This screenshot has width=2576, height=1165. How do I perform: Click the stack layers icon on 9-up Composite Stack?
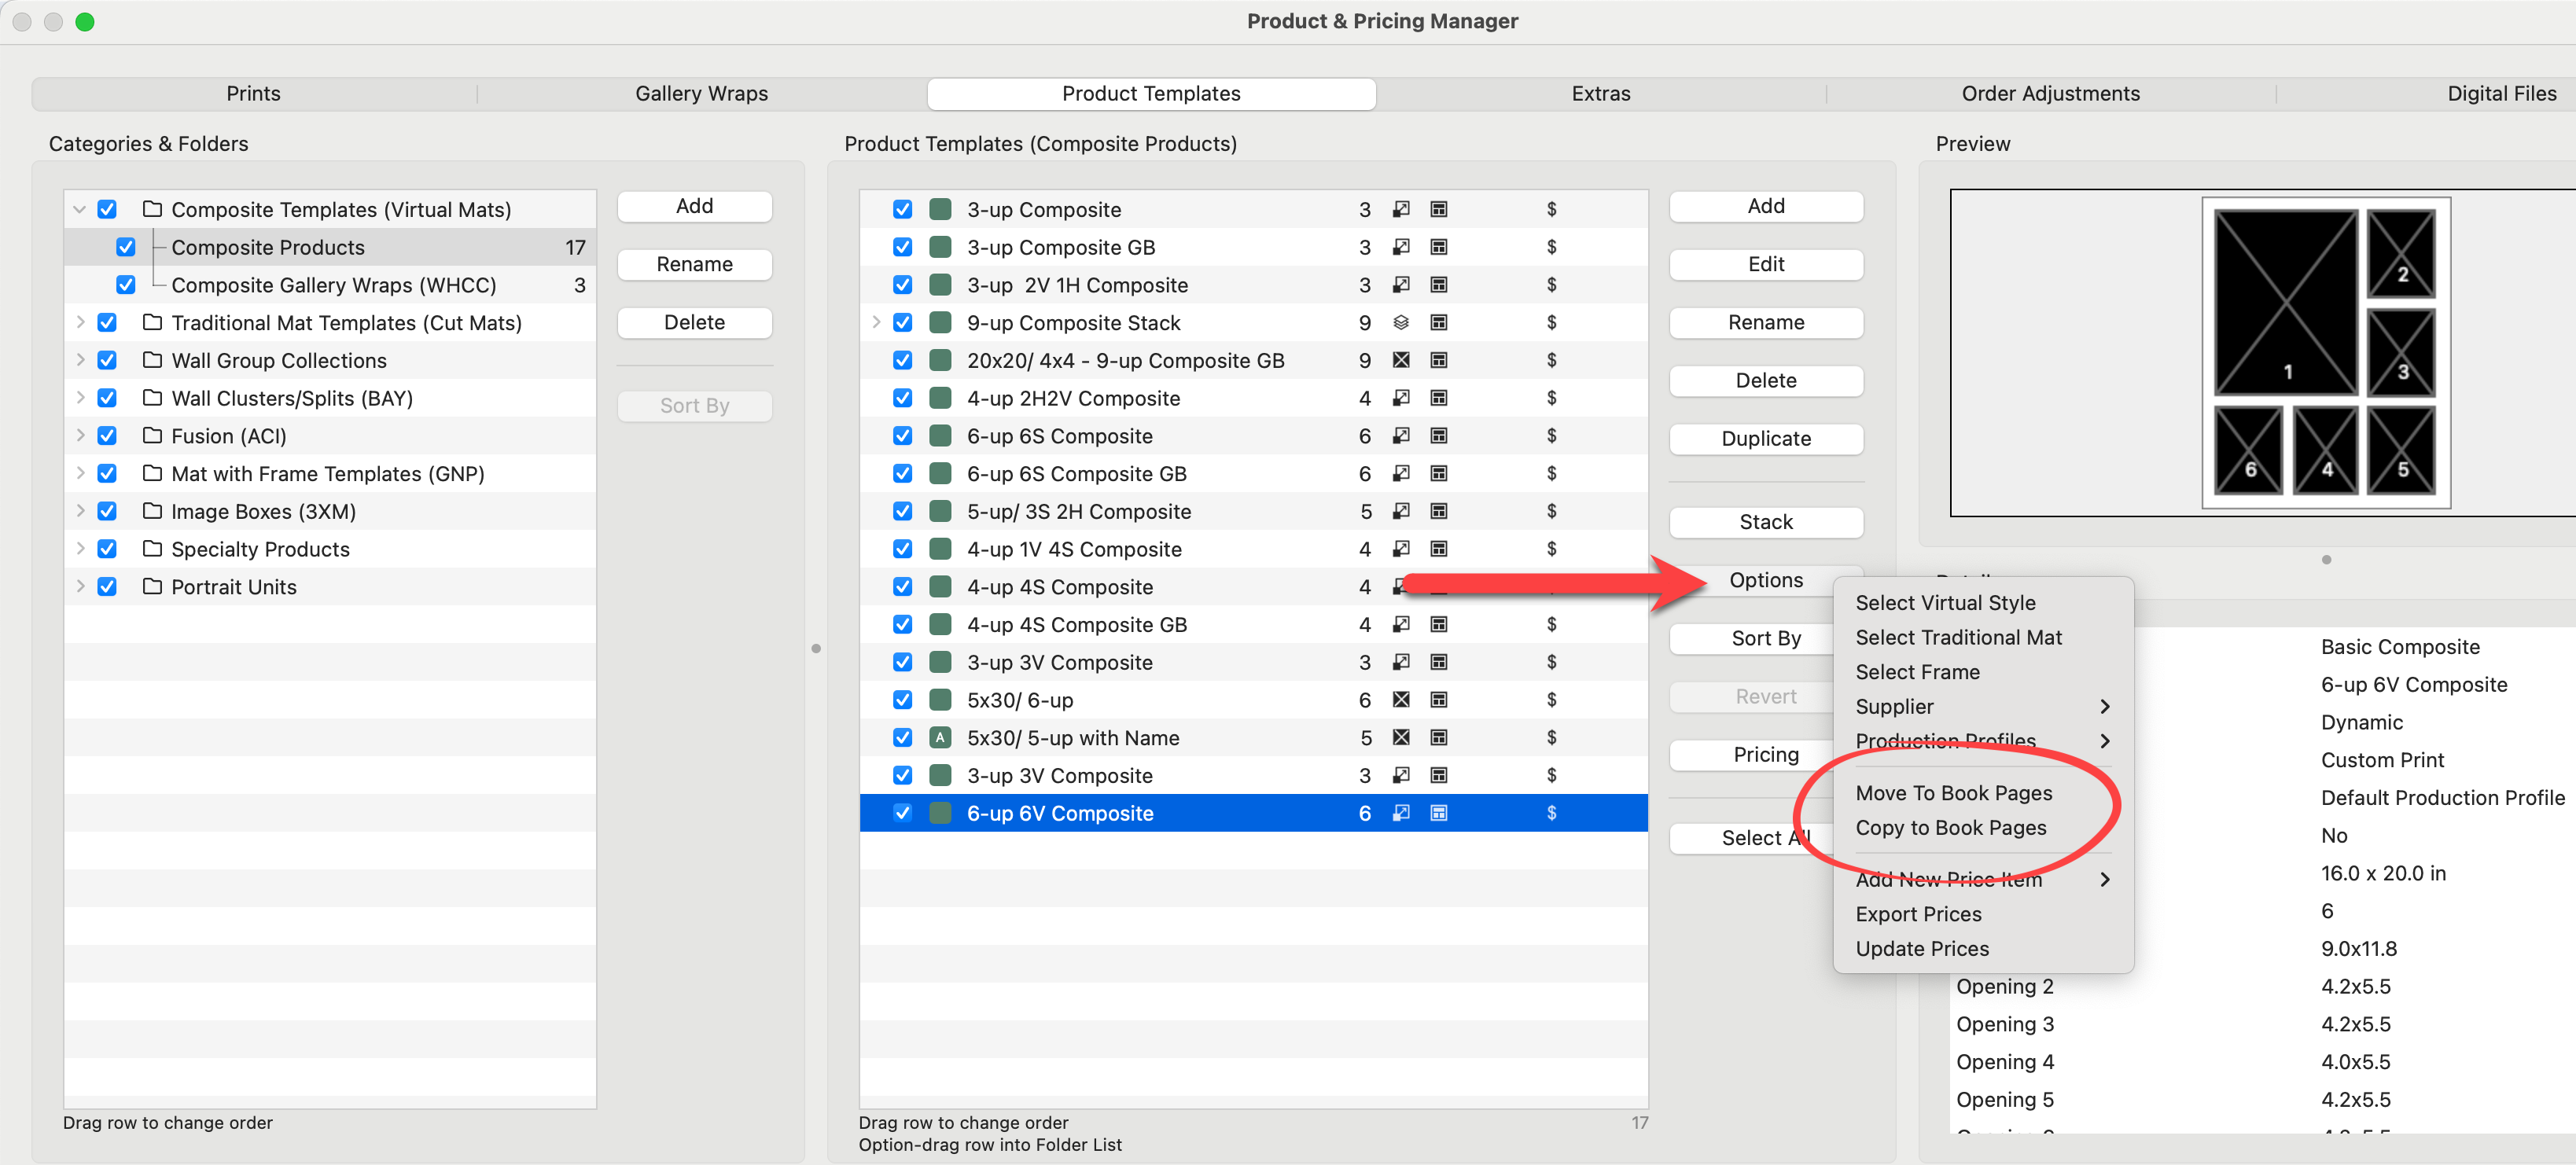coord(1401,323)
